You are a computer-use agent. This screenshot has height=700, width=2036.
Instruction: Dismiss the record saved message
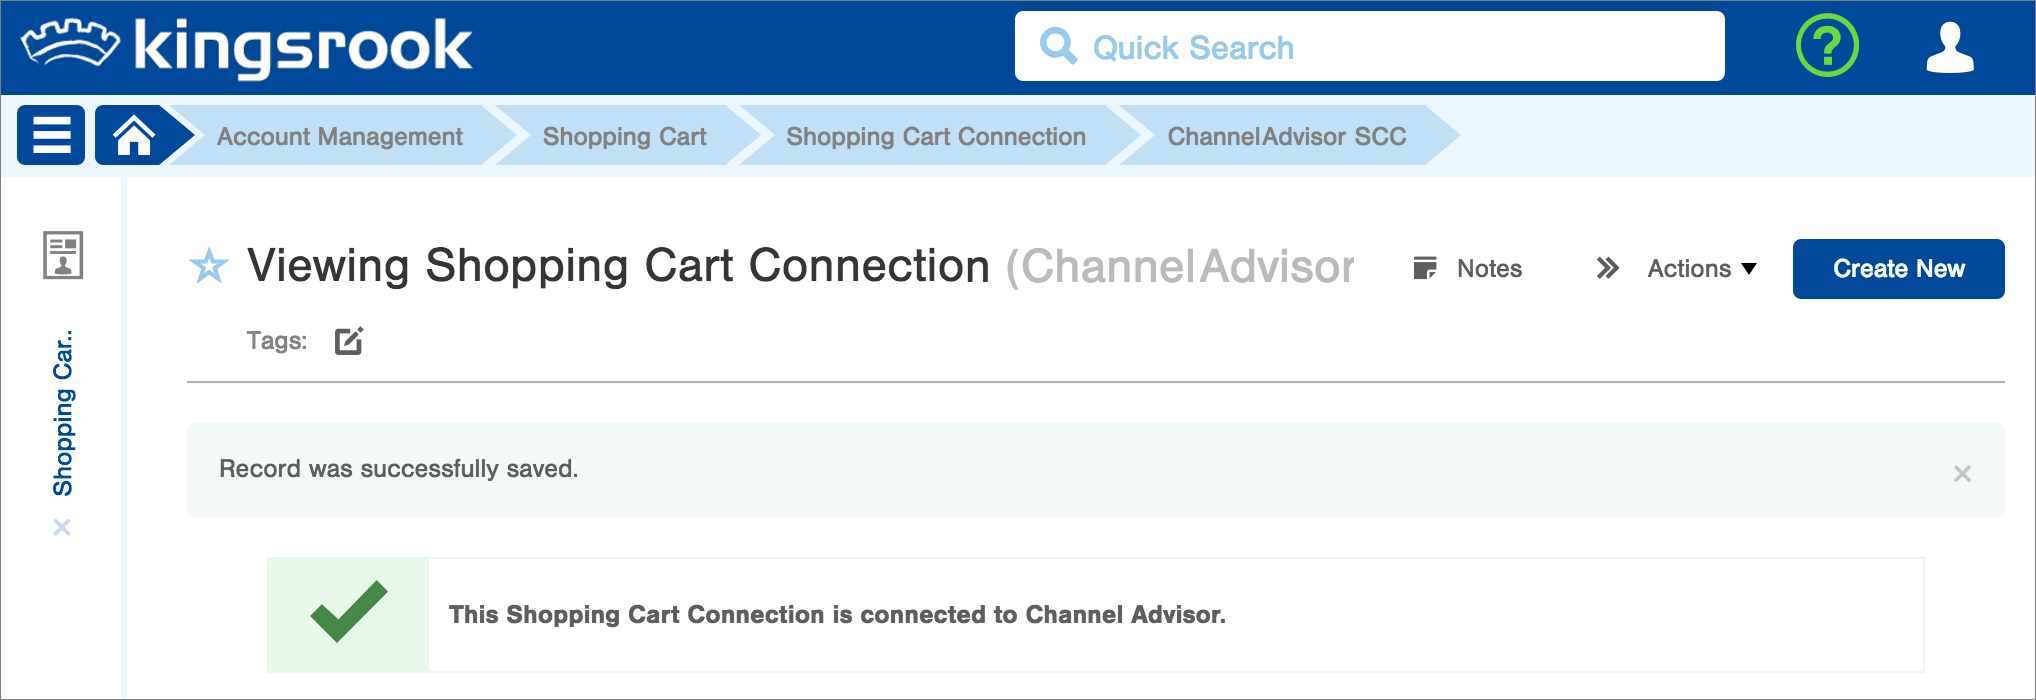pos(1962,473)
